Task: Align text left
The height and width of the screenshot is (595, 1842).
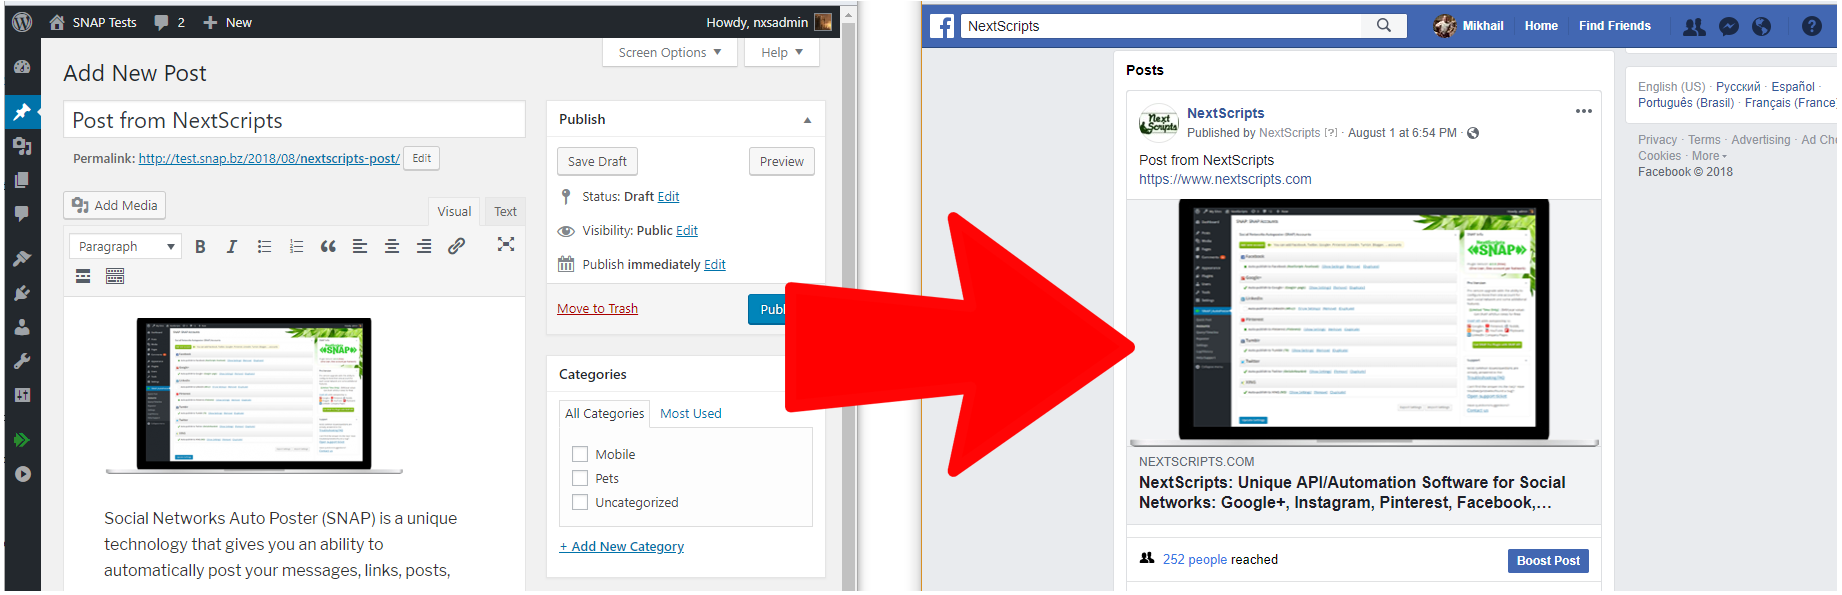Action: click(360, 246)
